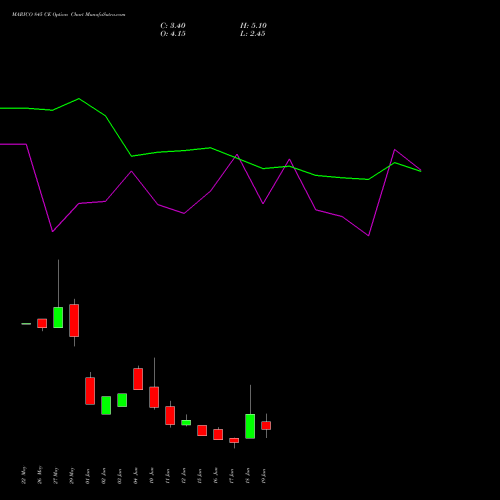Viewport: 500px width, 500px height.
Task: Click the 01 Jun date label
Action: (88, 476)
